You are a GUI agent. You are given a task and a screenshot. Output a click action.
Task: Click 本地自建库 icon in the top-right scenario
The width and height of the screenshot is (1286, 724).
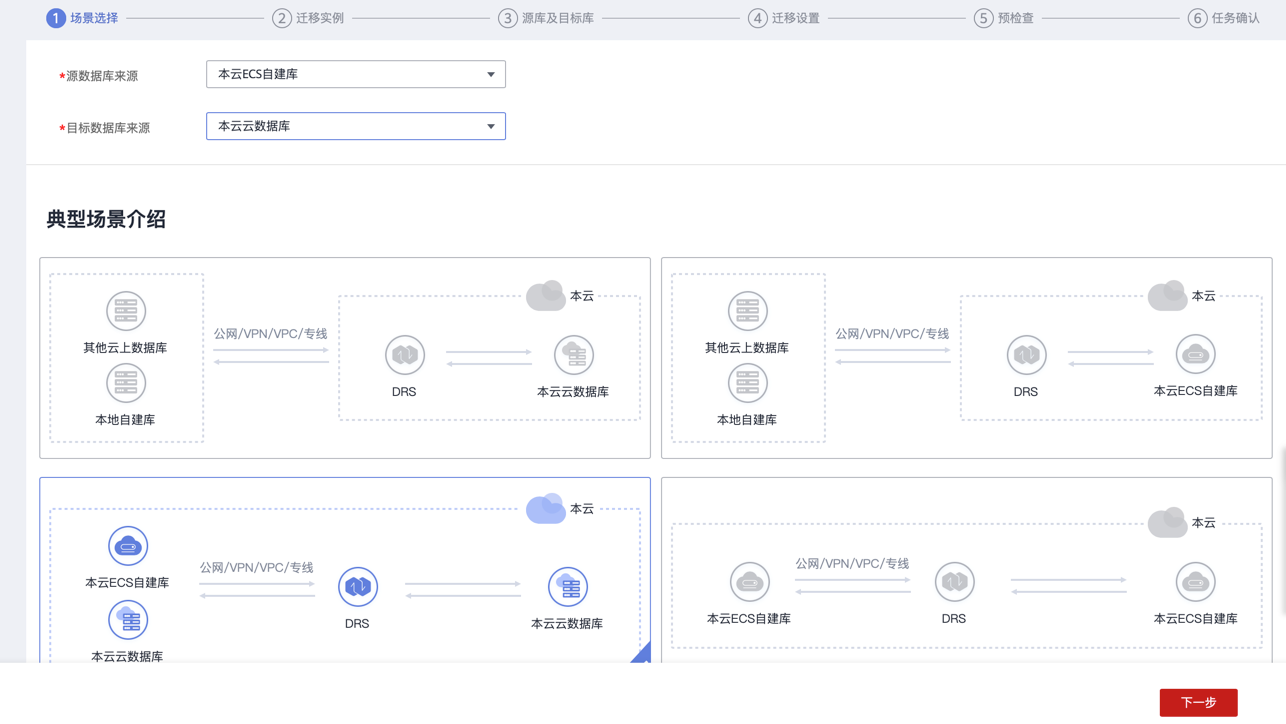click(x=747, y=383)
